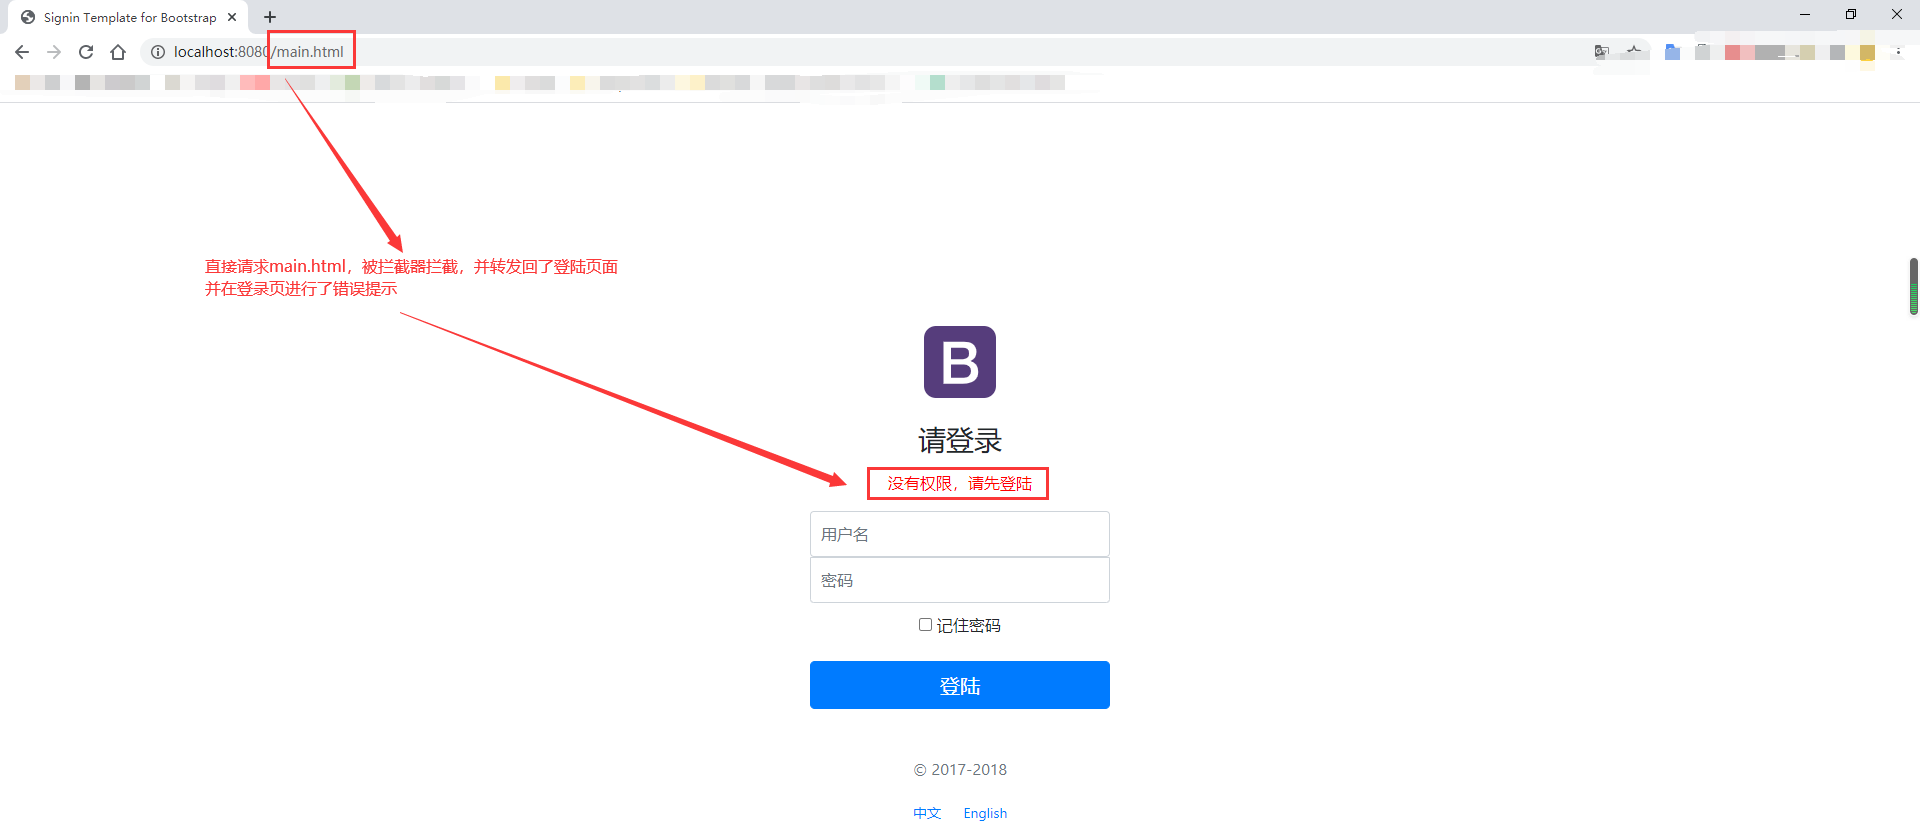
Task: Click the blue 登陆 button
Action: point(960,685)
